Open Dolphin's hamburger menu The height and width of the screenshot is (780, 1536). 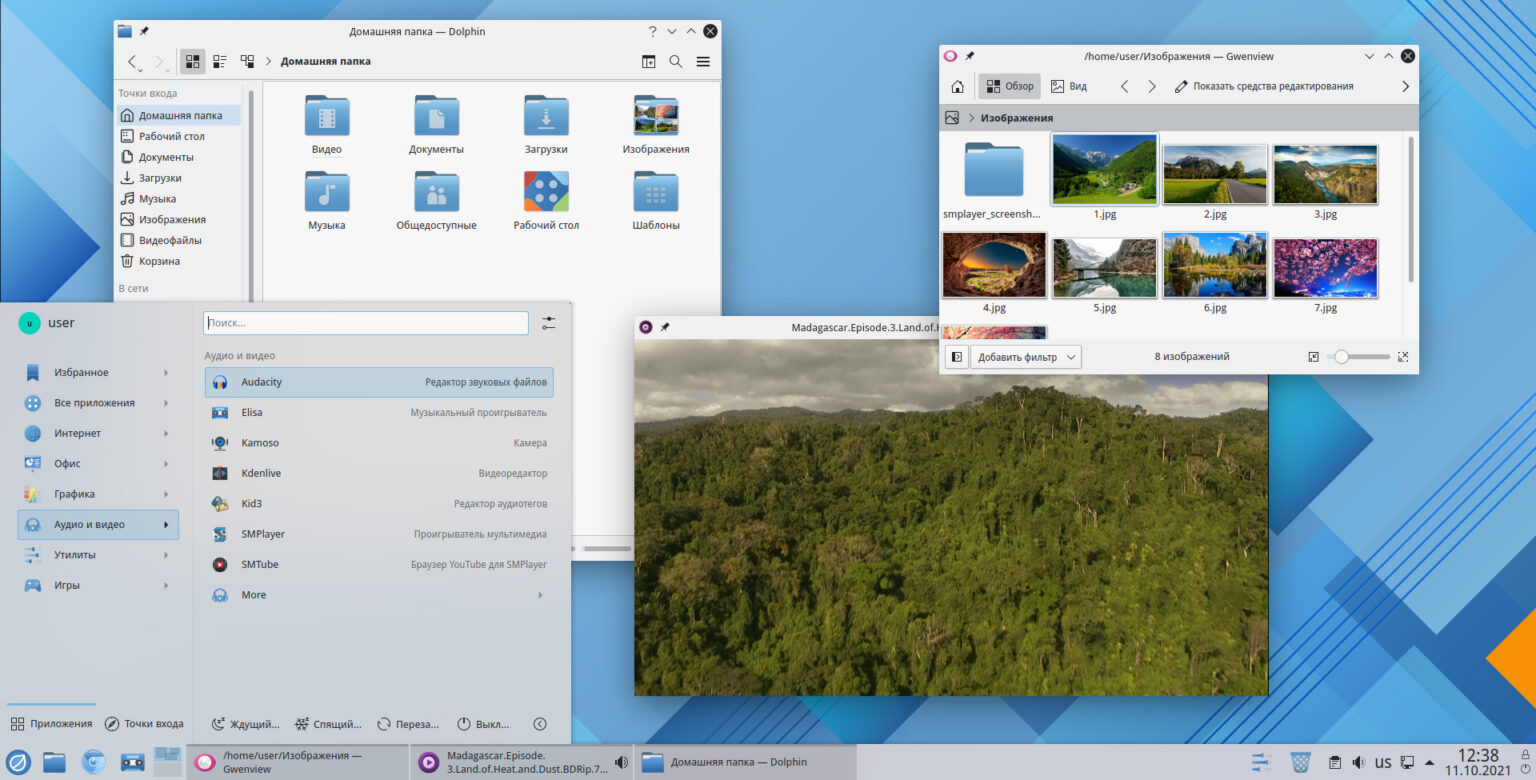click(703, 61)
